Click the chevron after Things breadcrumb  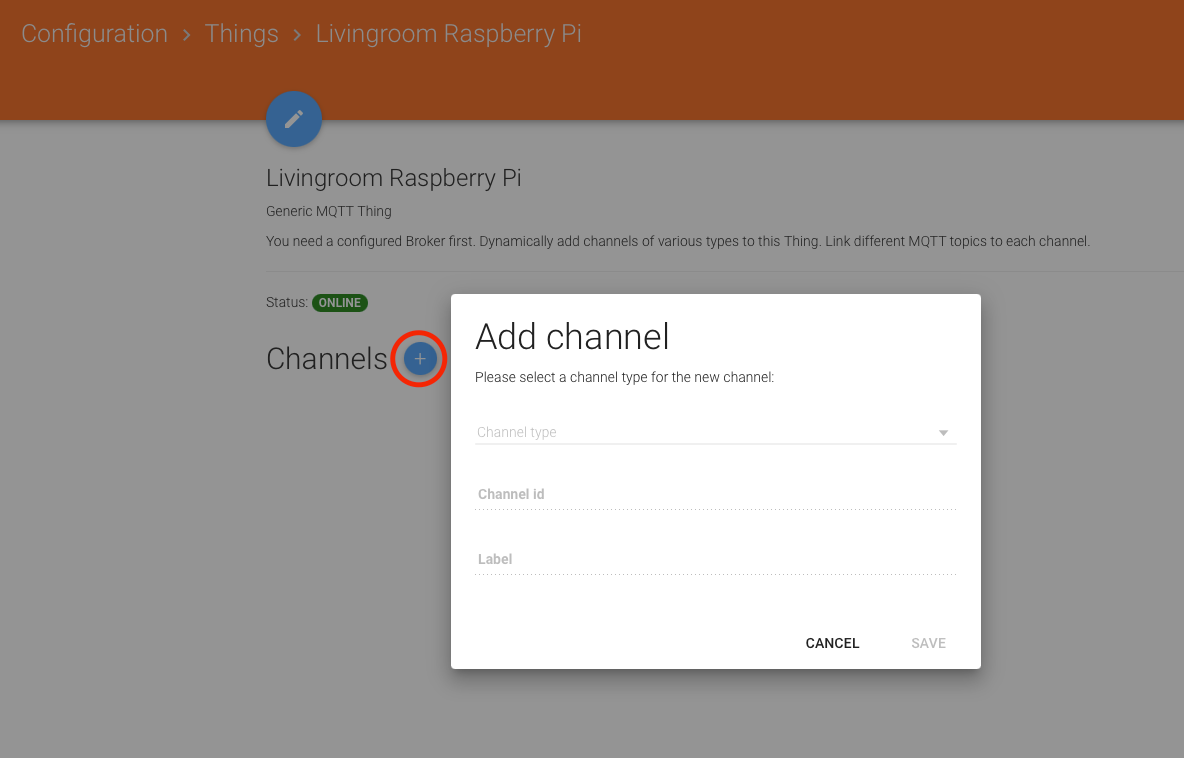tap(297, 35)
